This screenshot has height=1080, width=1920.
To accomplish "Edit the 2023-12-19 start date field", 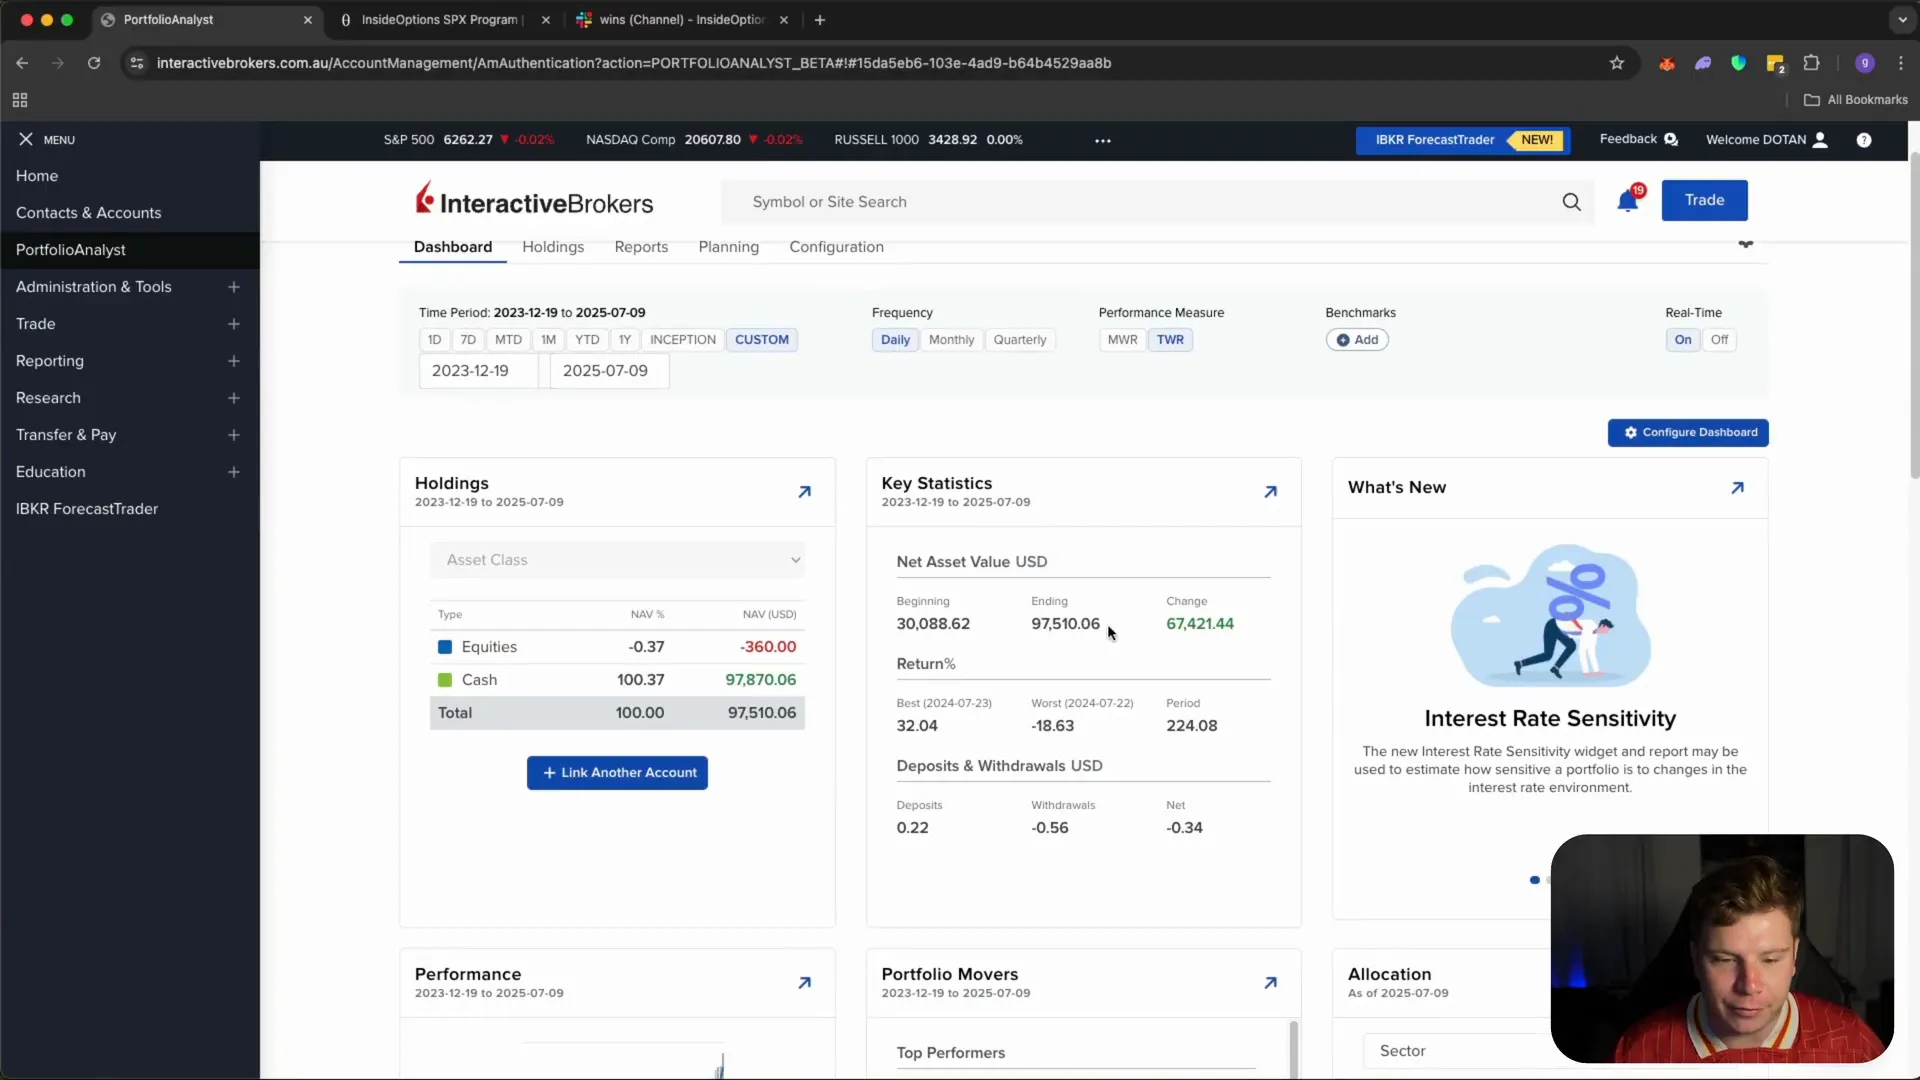I will click(478, 371).
